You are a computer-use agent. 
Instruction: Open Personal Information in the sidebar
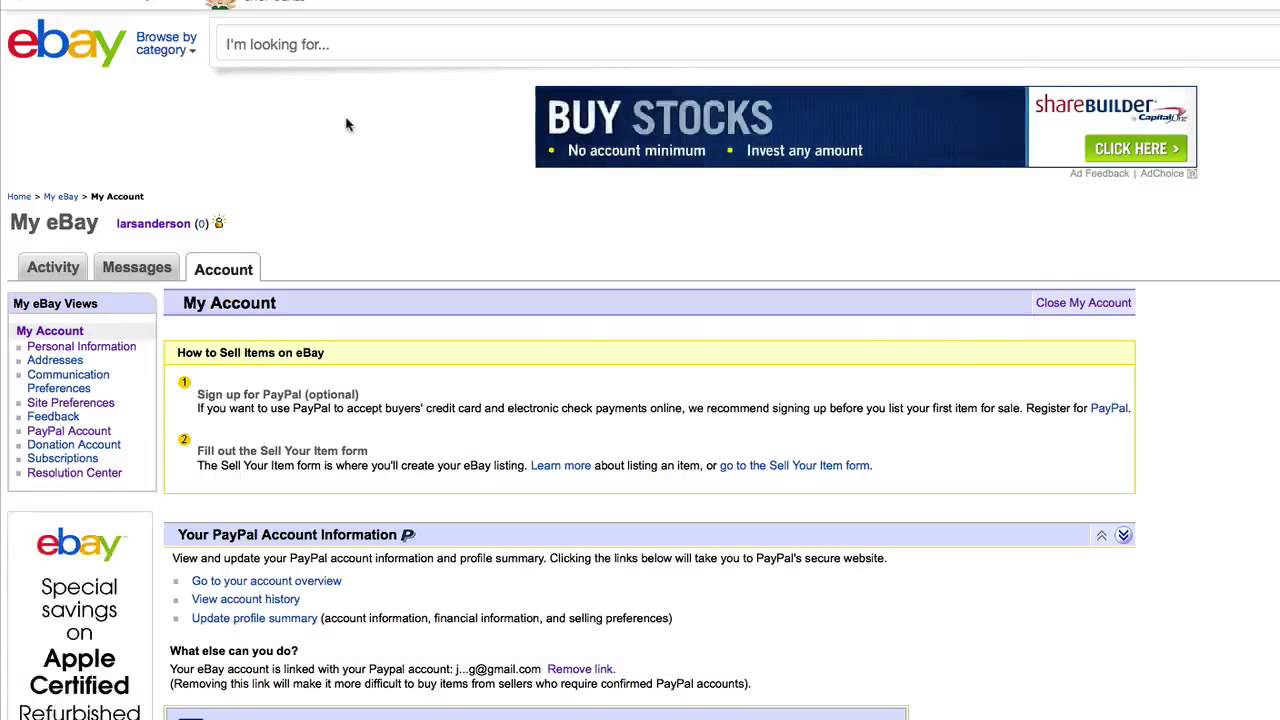[81, 346]
